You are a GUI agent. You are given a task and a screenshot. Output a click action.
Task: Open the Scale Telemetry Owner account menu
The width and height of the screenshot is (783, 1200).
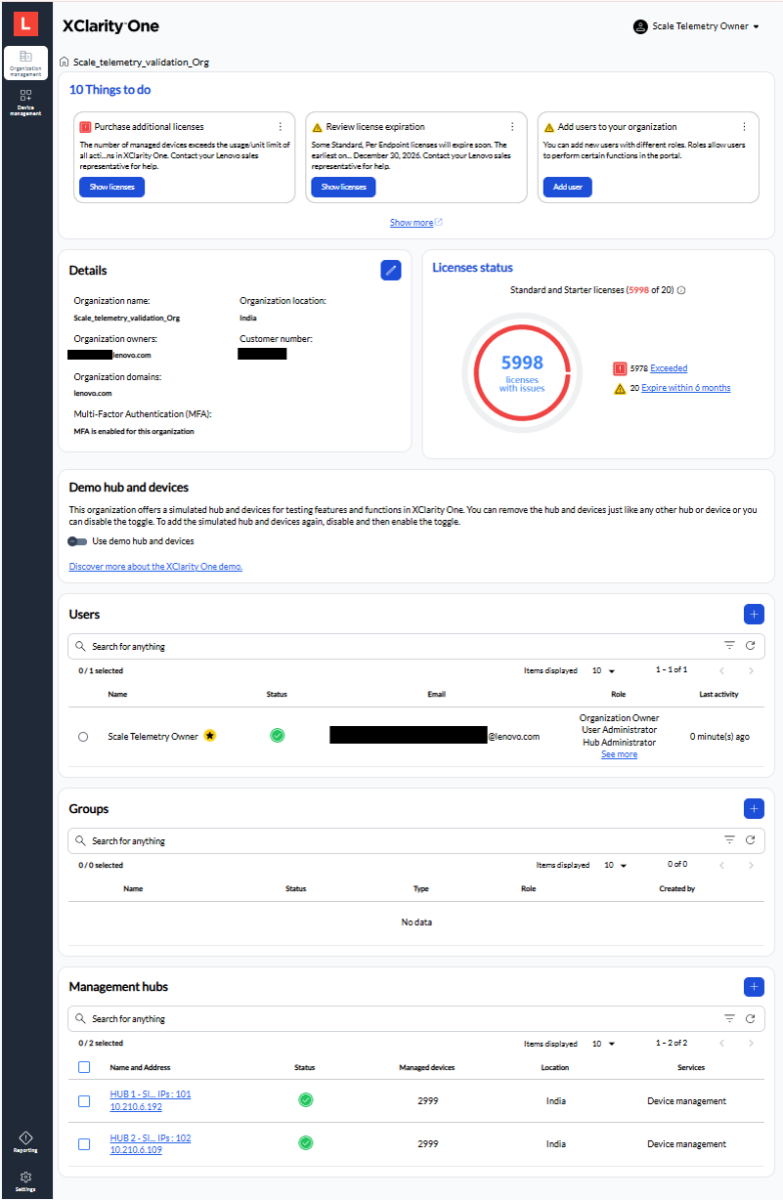697,27
